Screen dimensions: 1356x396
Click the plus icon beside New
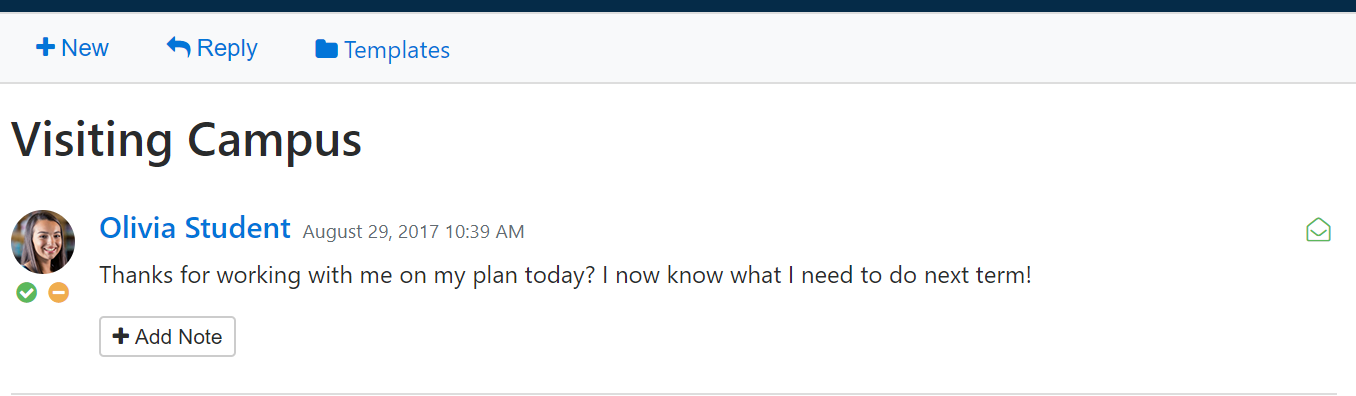point(45,48)
